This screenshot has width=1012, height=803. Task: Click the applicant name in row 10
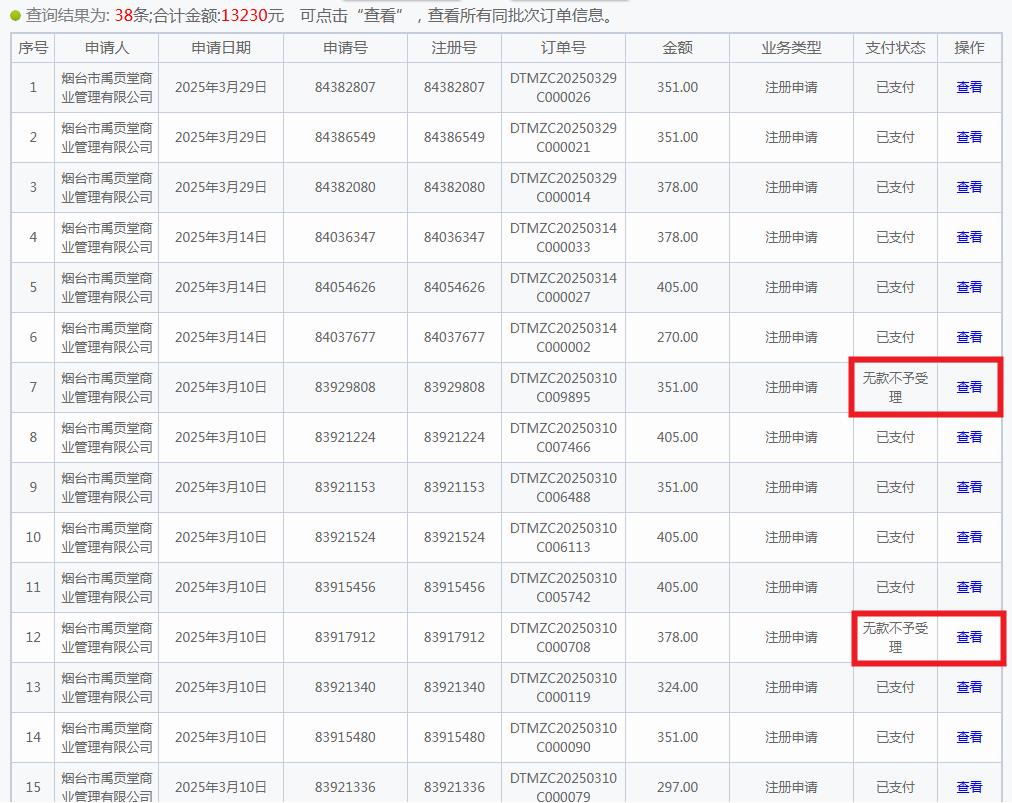pos(107,538)
